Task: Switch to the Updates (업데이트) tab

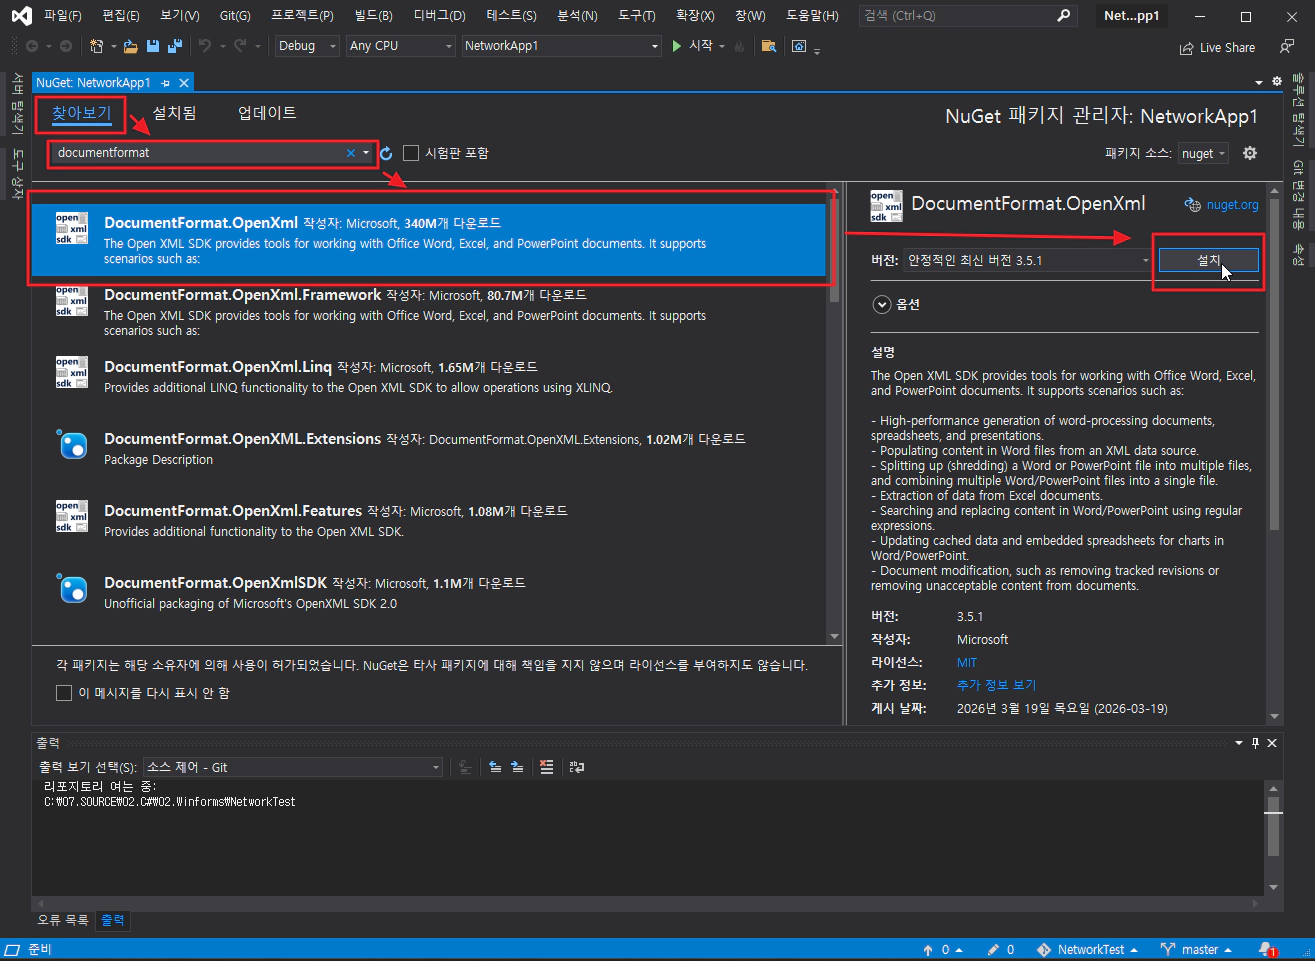Action: click(x=267, y=113)
